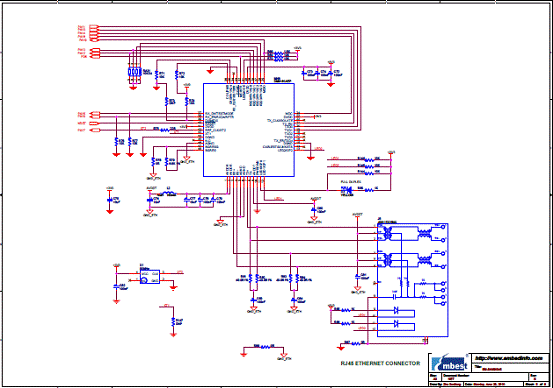Screen dimensions: 553x388
Task: Click the Document Number field in title block
Action: pos(485,377)
